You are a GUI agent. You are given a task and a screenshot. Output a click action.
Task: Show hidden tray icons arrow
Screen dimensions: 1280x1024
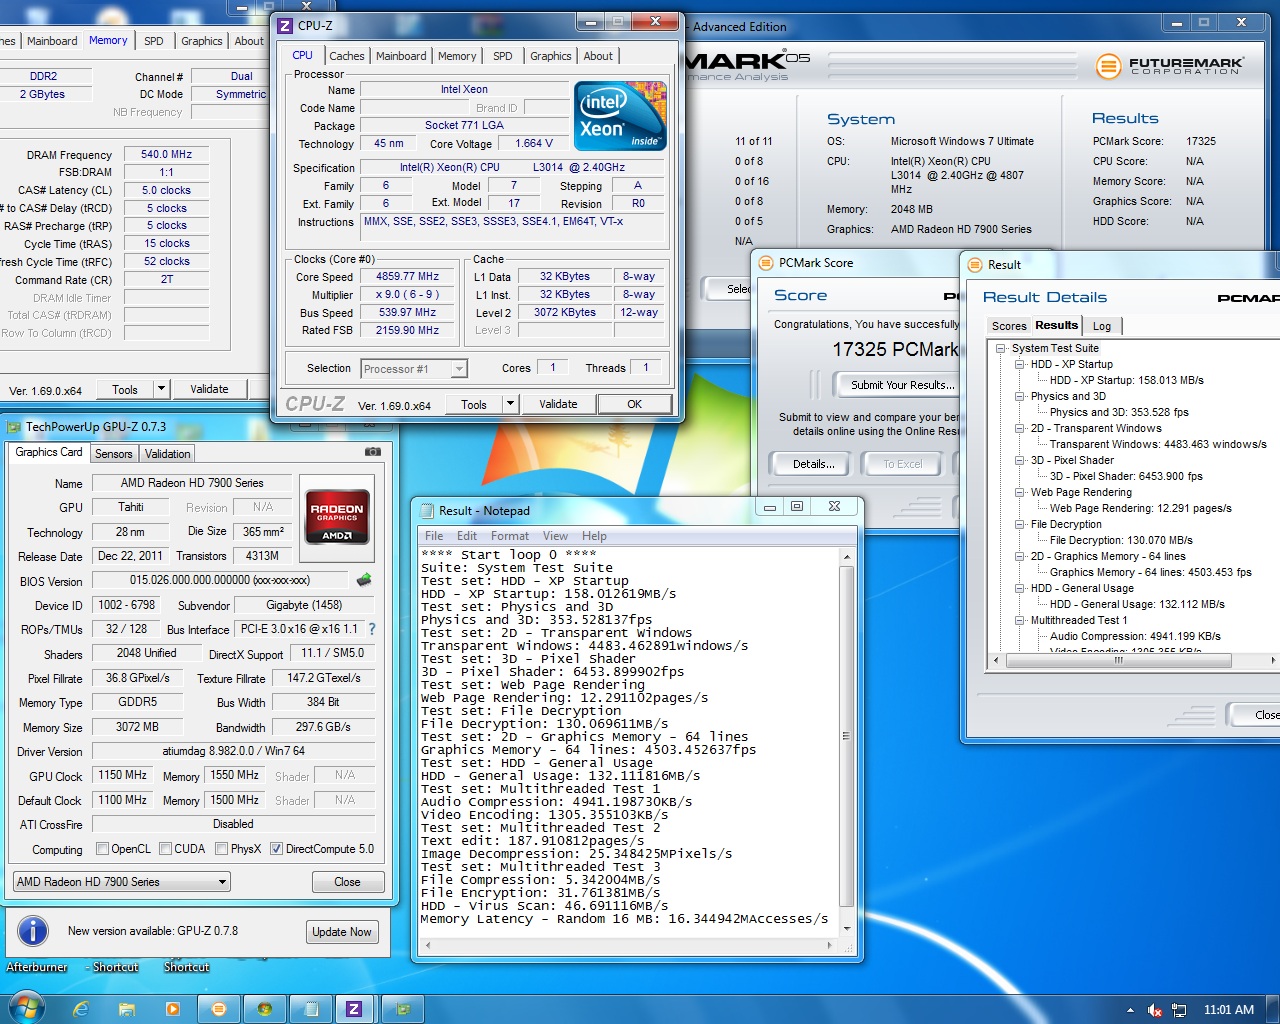click(1130, 1010)
